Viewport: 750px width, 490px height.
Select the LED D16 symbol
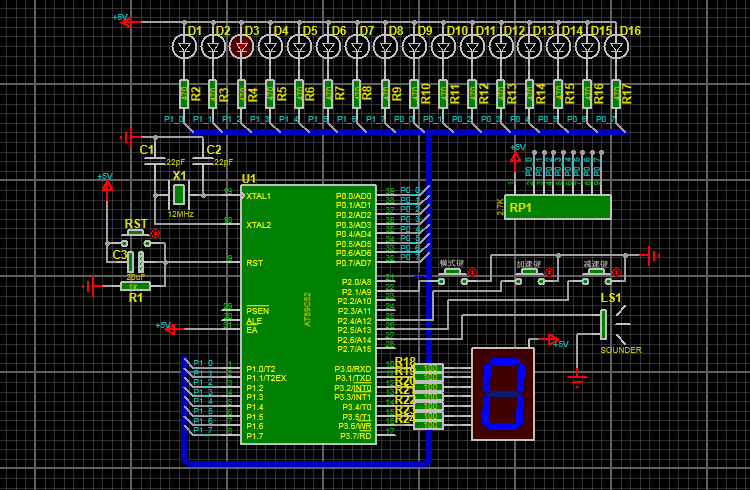pyautogui.click(x=616, y=47)
